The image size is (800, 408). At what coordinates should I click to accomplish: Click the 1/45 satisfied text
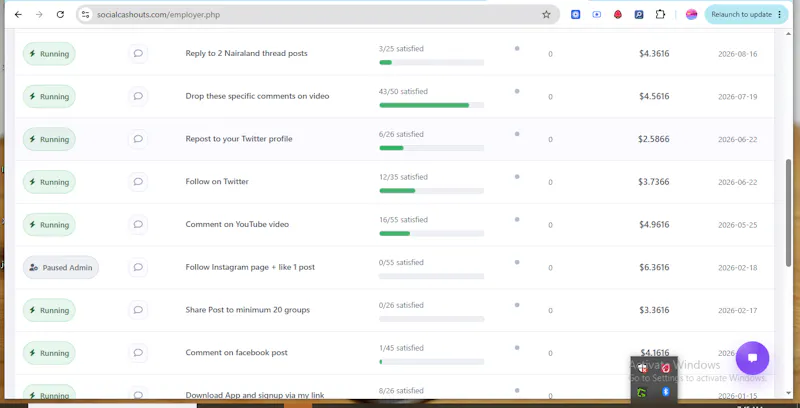401,348
